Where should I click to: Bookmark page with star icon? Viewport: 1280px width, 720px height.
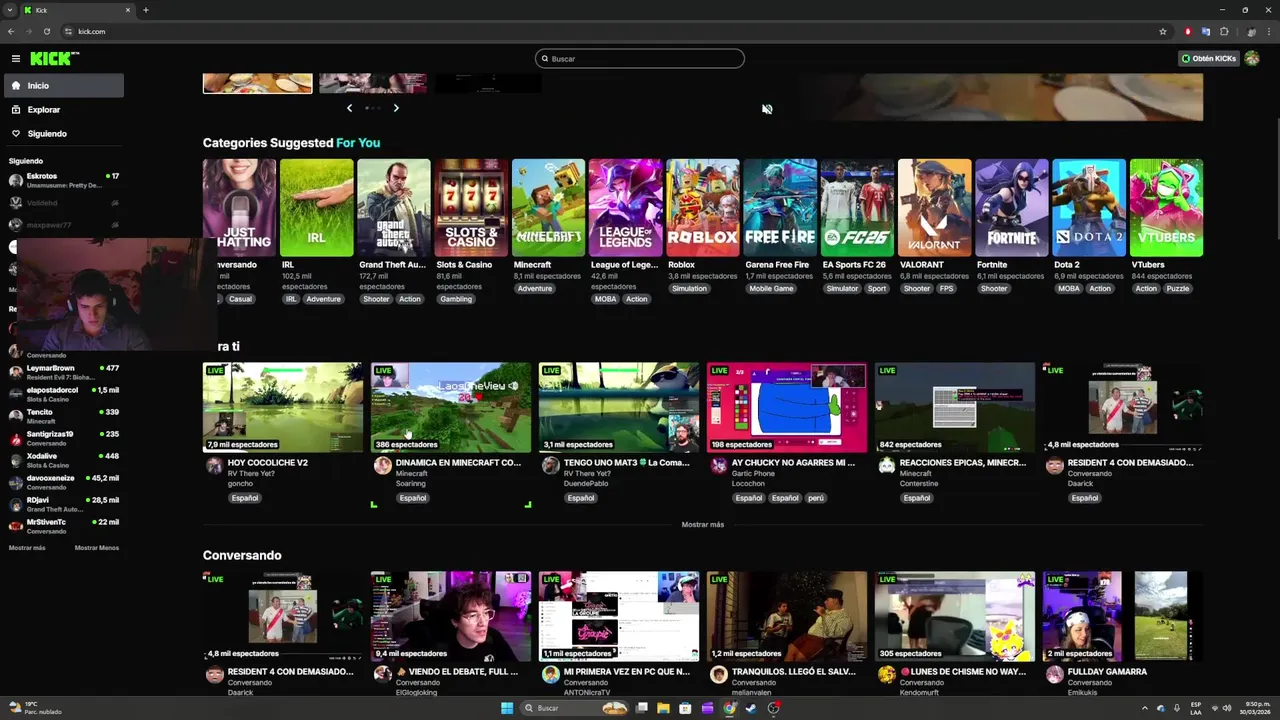tap(1163, 31)
